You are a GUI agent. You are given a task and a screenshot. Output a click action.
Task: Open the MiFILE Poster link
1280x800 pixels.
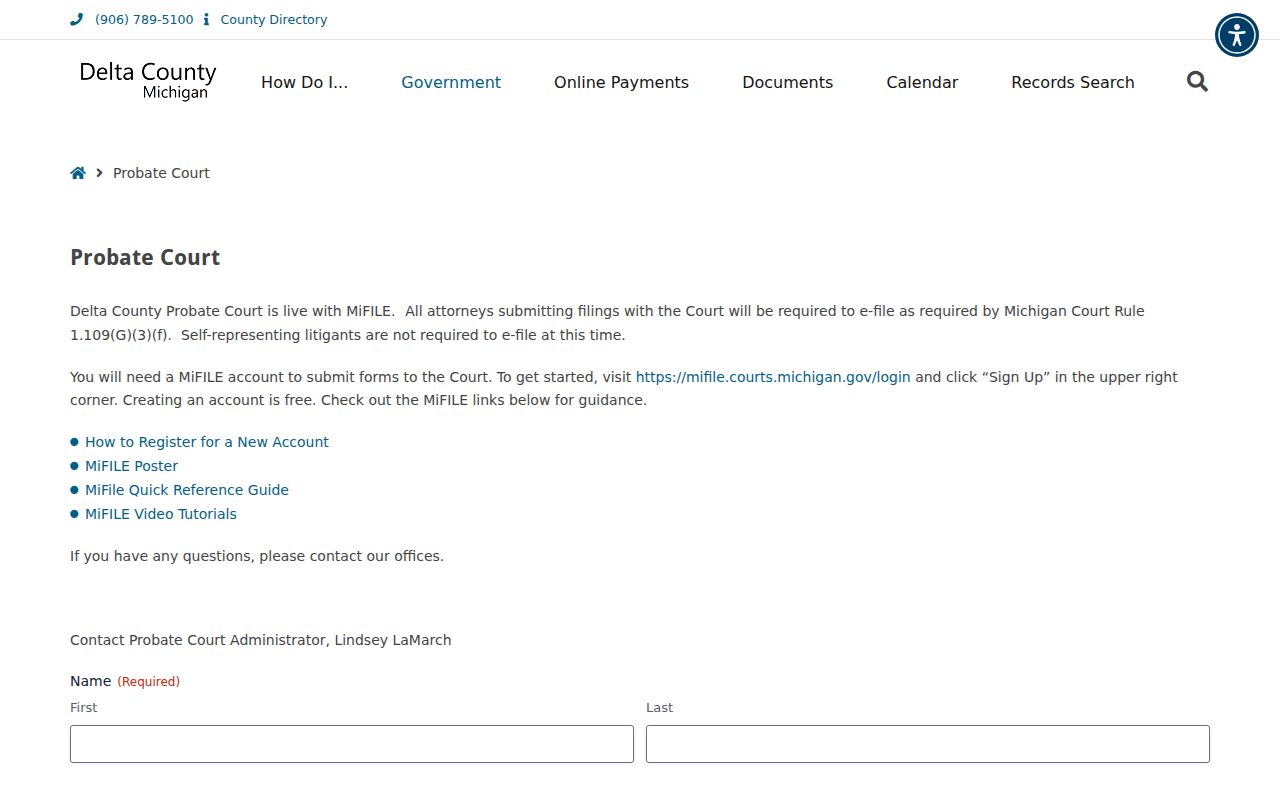click(x=131, y=466)
